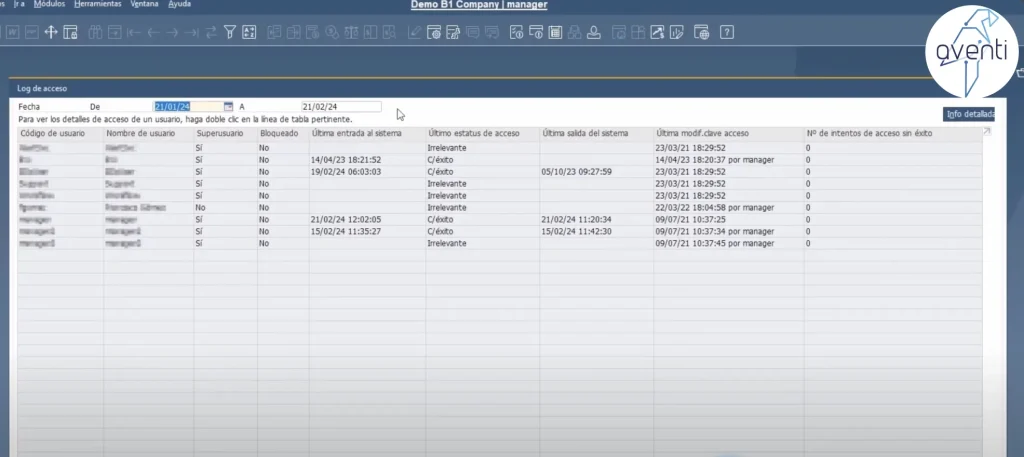
Task: Click the A date field 21/02/24
Action: point(341,106)
